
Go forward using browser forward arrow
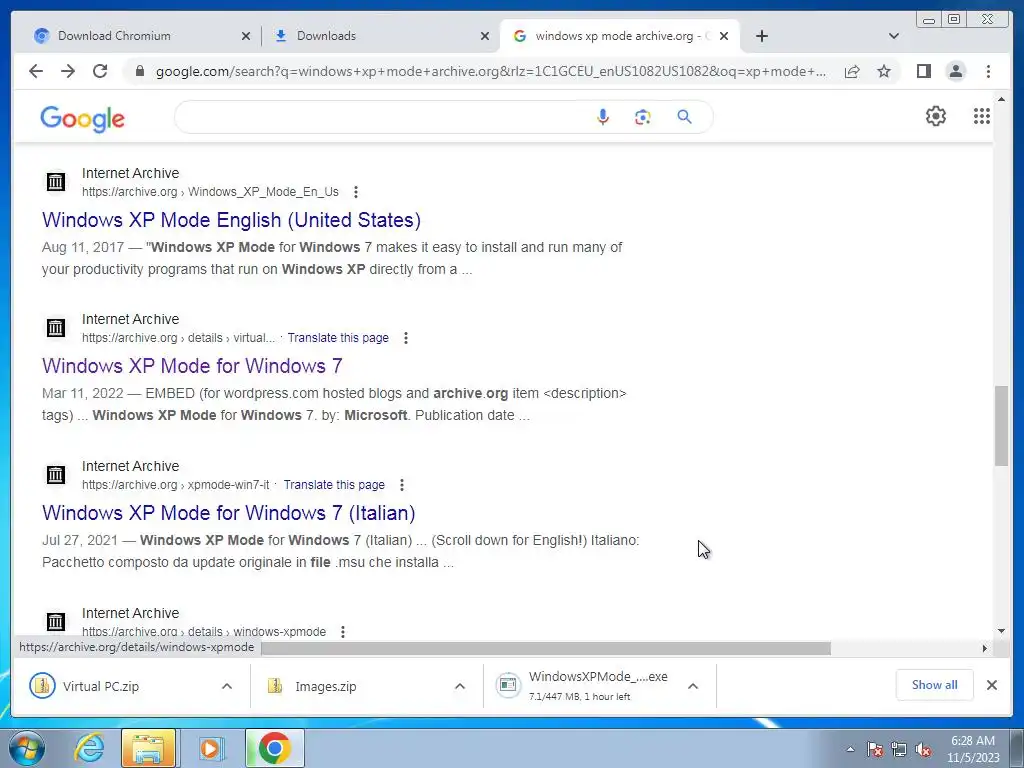pos(68,71)
